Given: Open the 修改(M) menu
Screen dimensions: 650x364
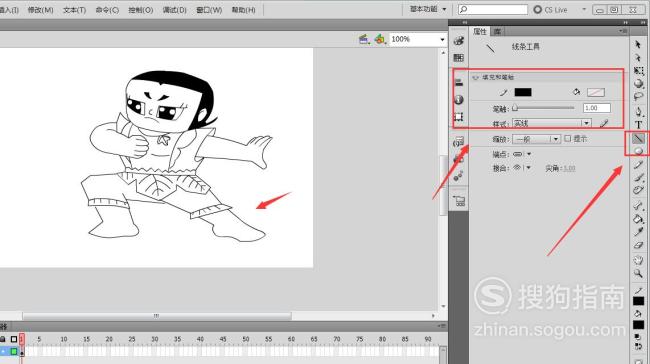Looking at the screenshot, I should pyautogui.click(x=40, y=10).
